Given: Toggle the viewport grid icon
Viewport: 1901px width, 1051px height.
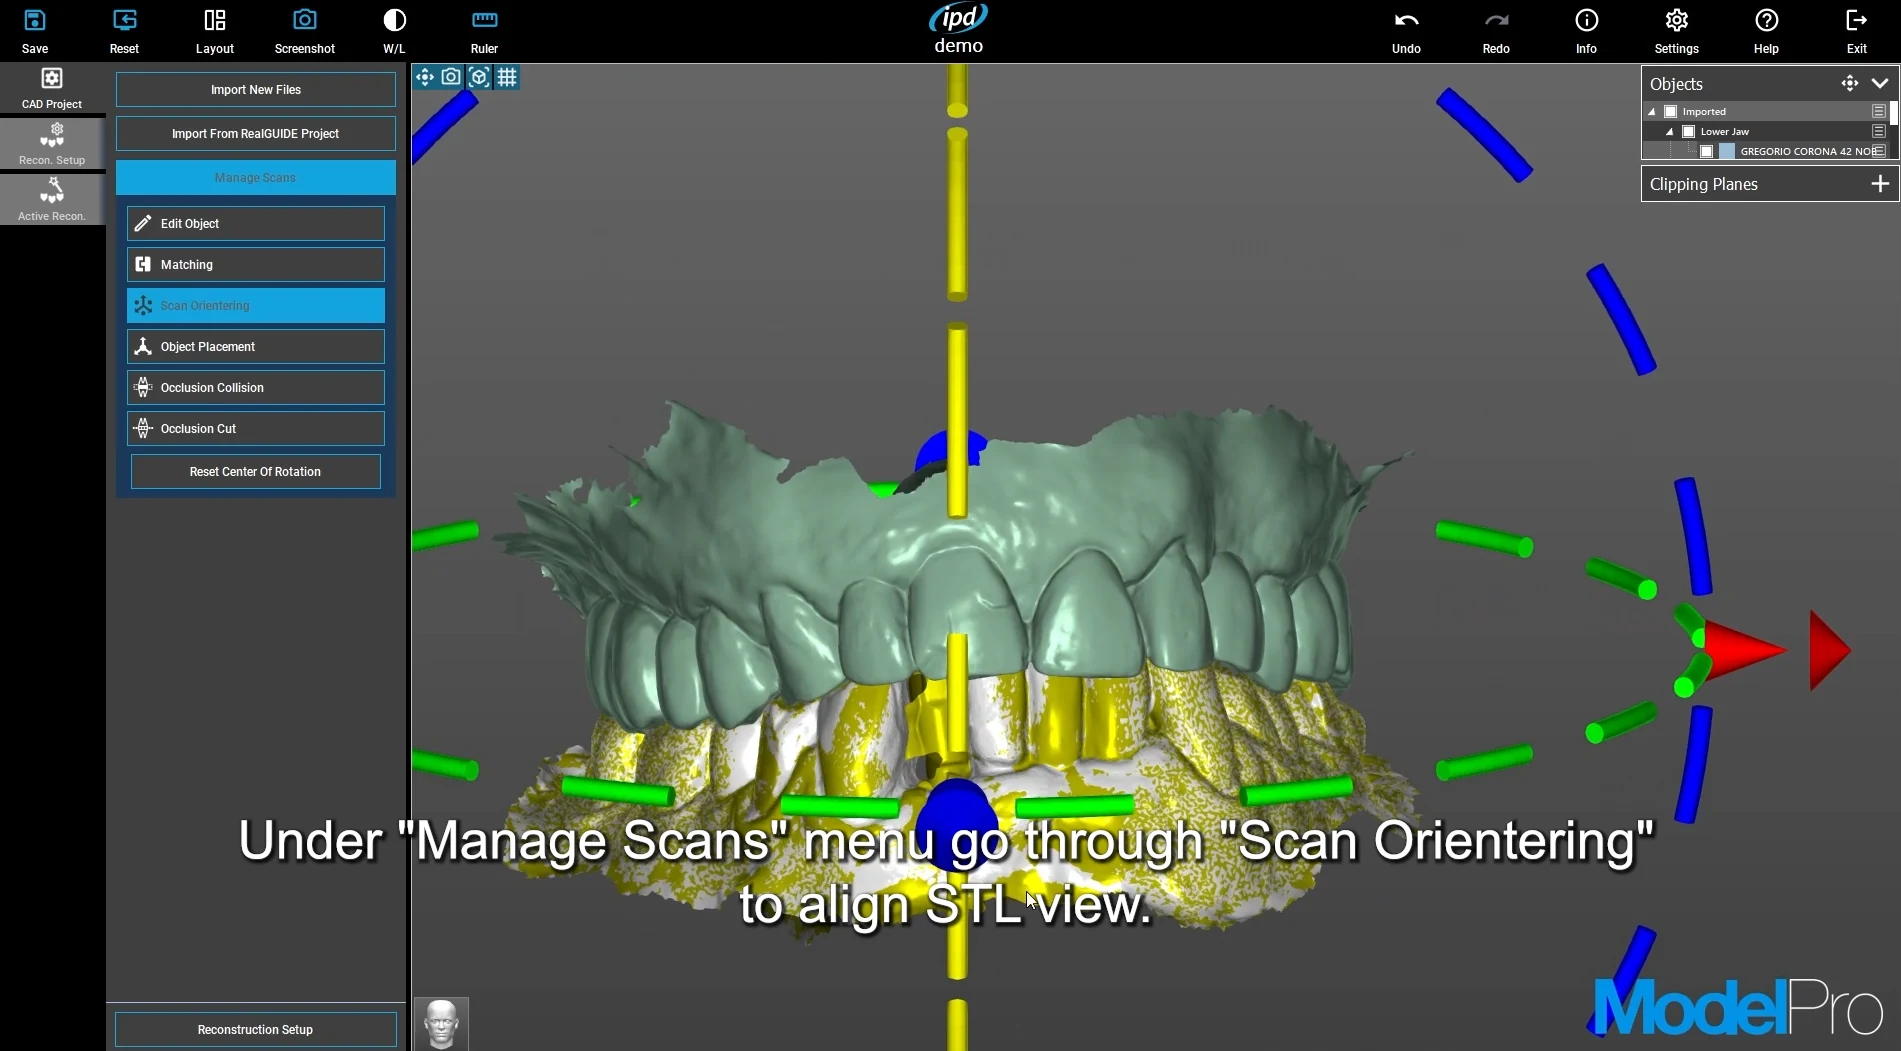Looking at the screenshot, I should click(x=507, y=77).
